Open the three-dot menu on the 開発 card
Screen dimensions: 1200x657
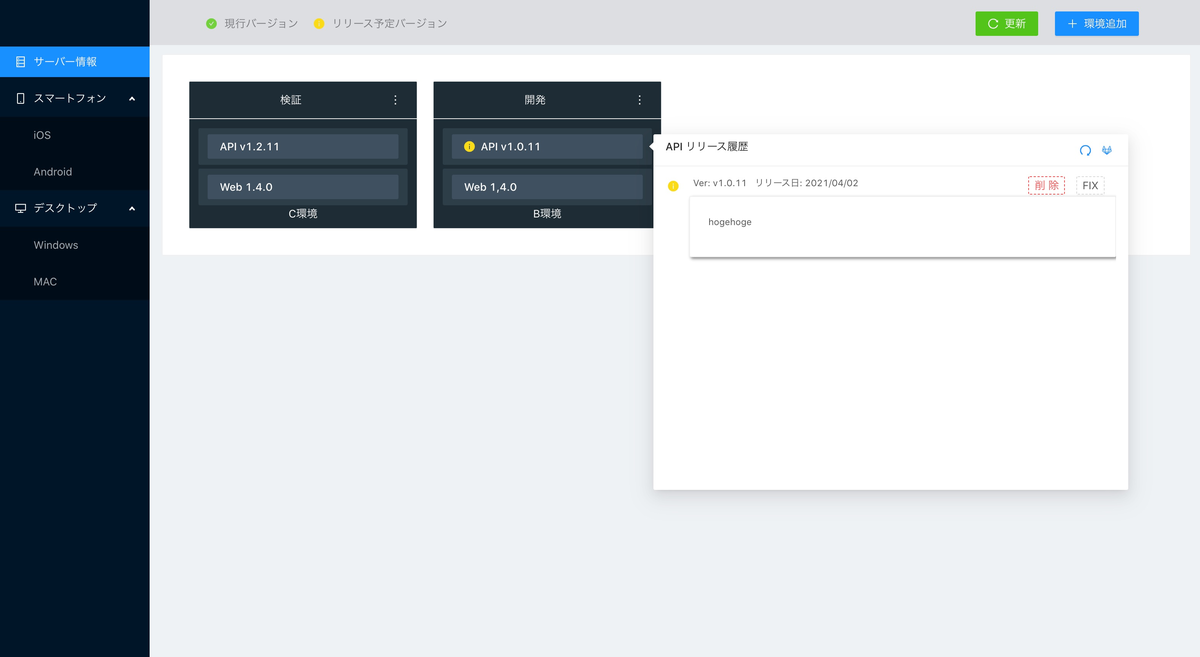coord(640,100)
